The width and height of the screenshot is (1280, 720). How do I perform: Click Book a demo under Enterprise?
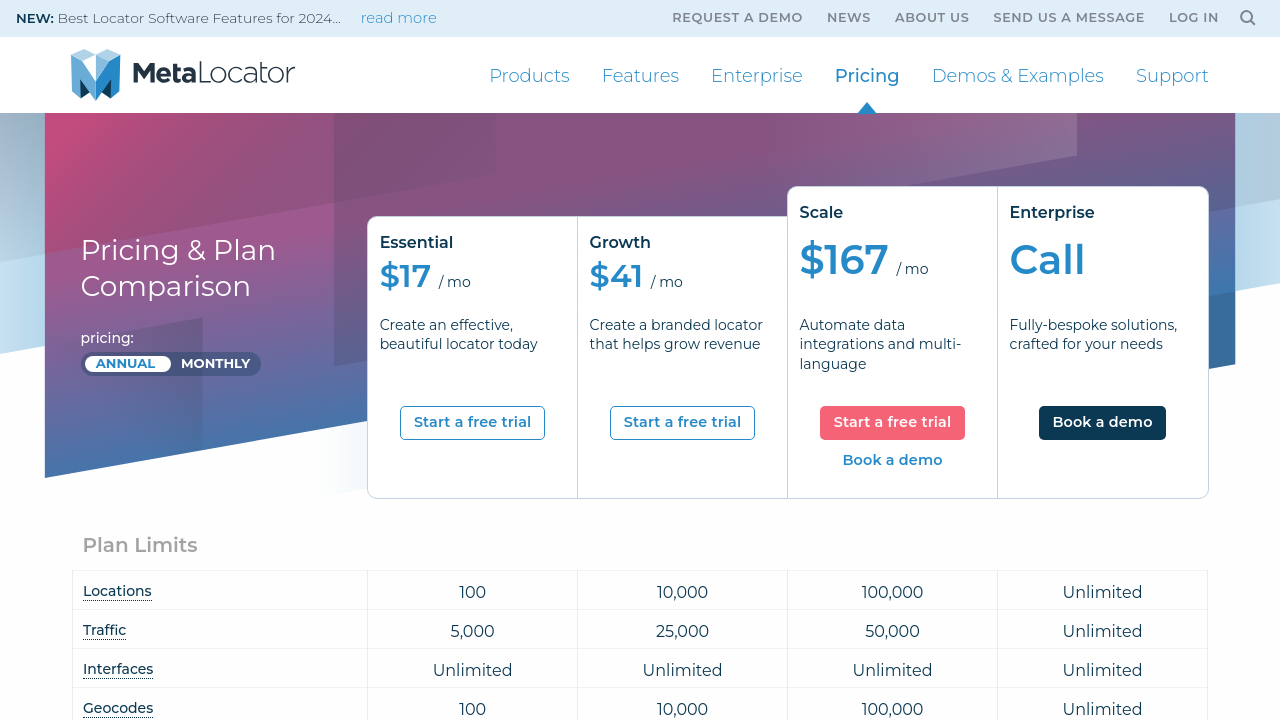pyautogui.click(x=1102, y=423)
